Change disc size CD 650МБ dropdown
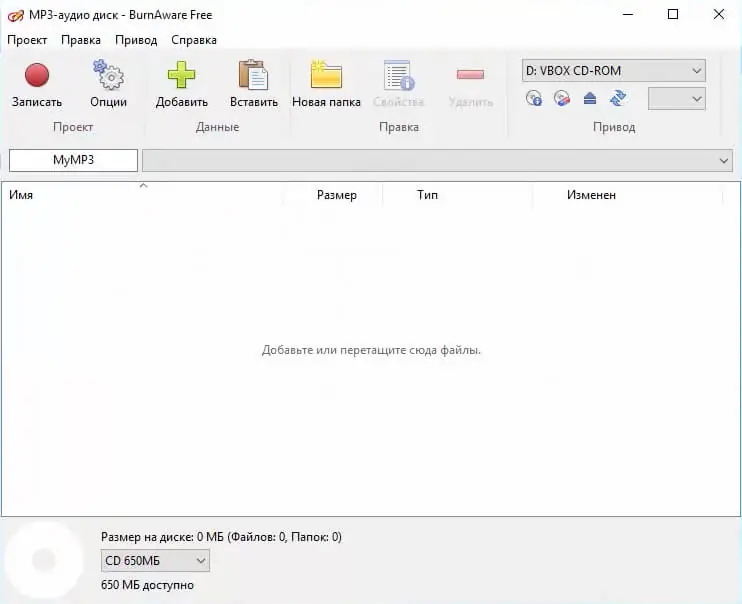The image size is (742, 604). (x=155, y=561)
